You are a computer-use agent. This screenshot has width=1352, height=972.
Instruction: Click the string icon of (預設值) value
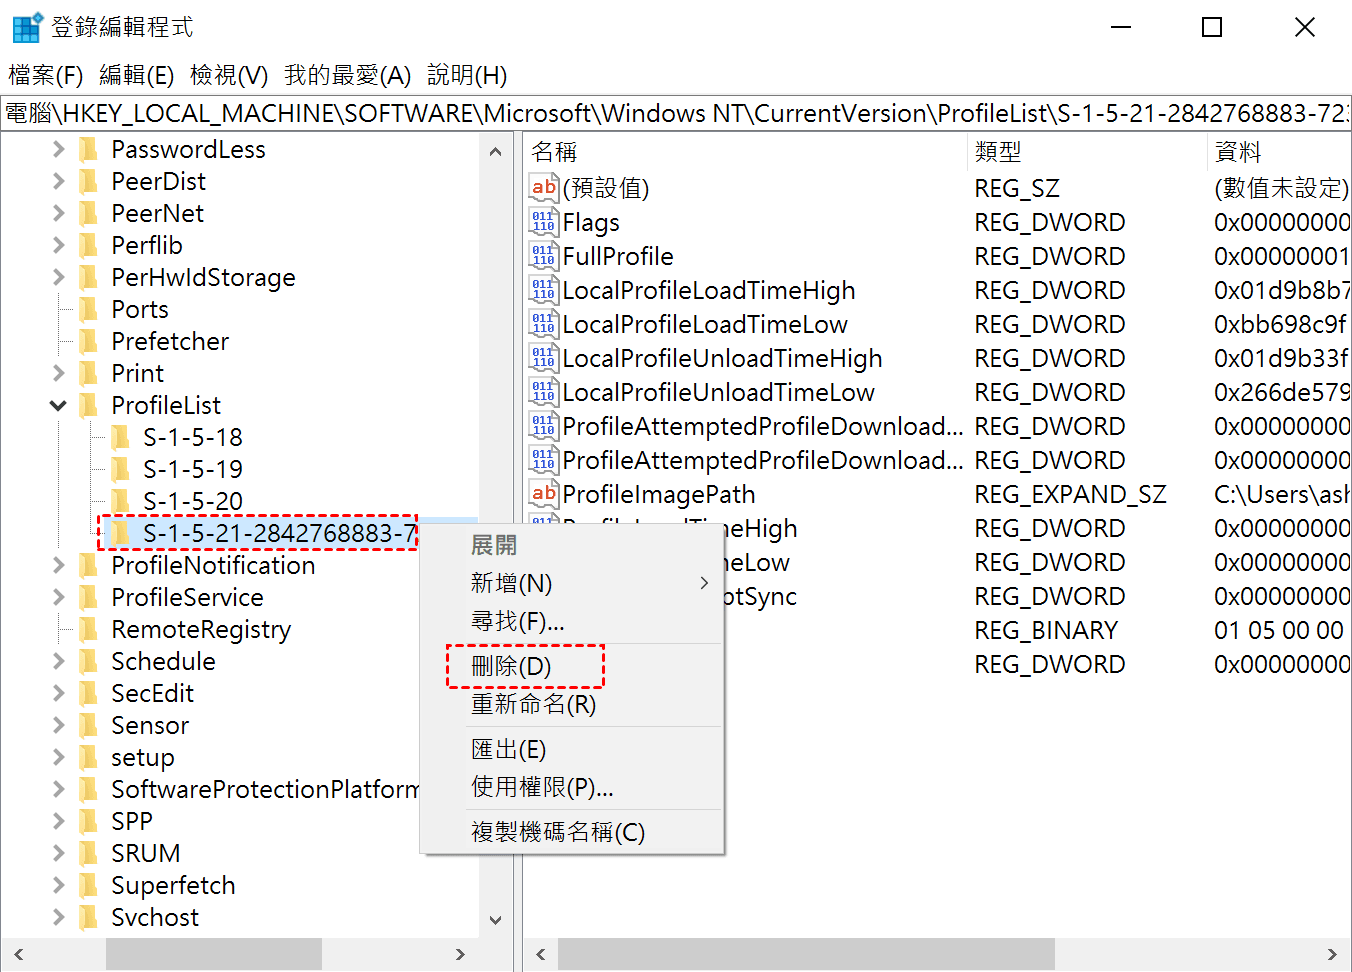[544, 188]
